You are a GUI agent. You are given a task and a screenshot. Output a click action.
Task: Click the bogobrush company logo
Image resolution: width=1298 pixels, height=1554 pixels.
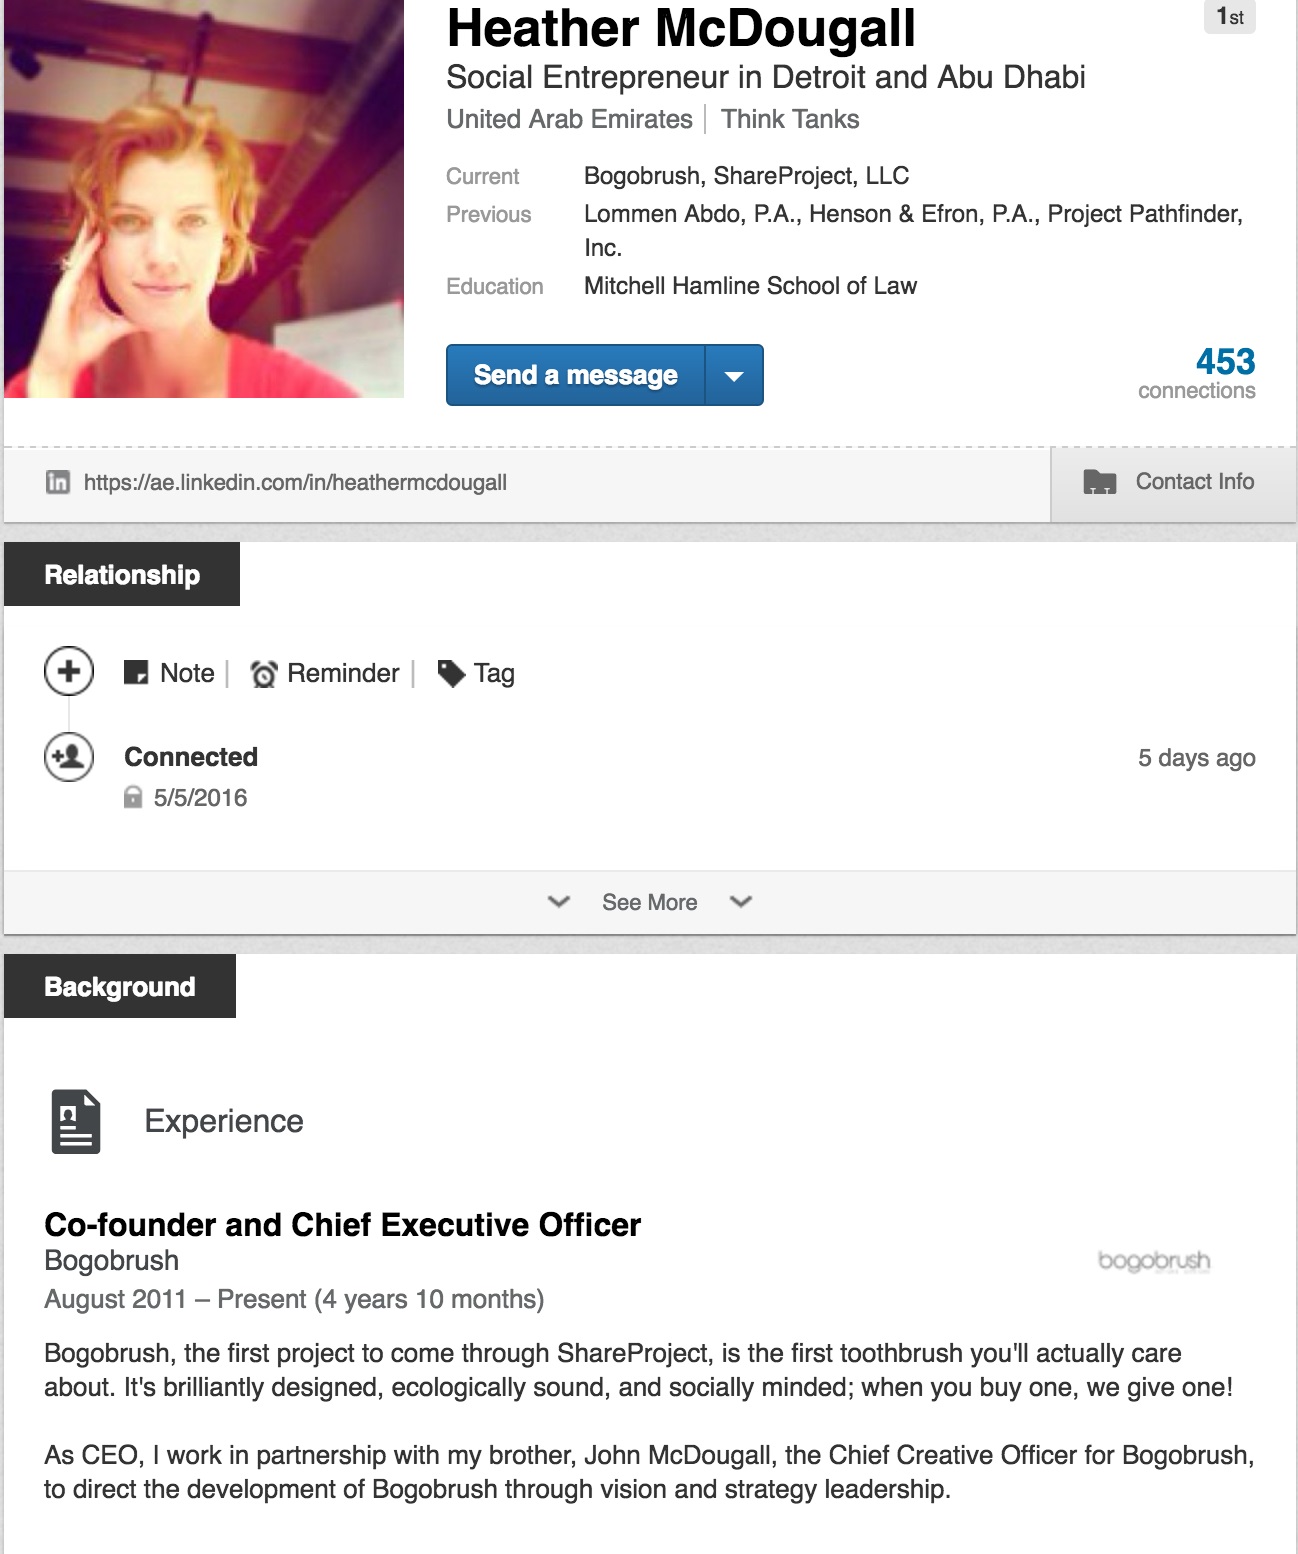(x=1153, y=1260)
